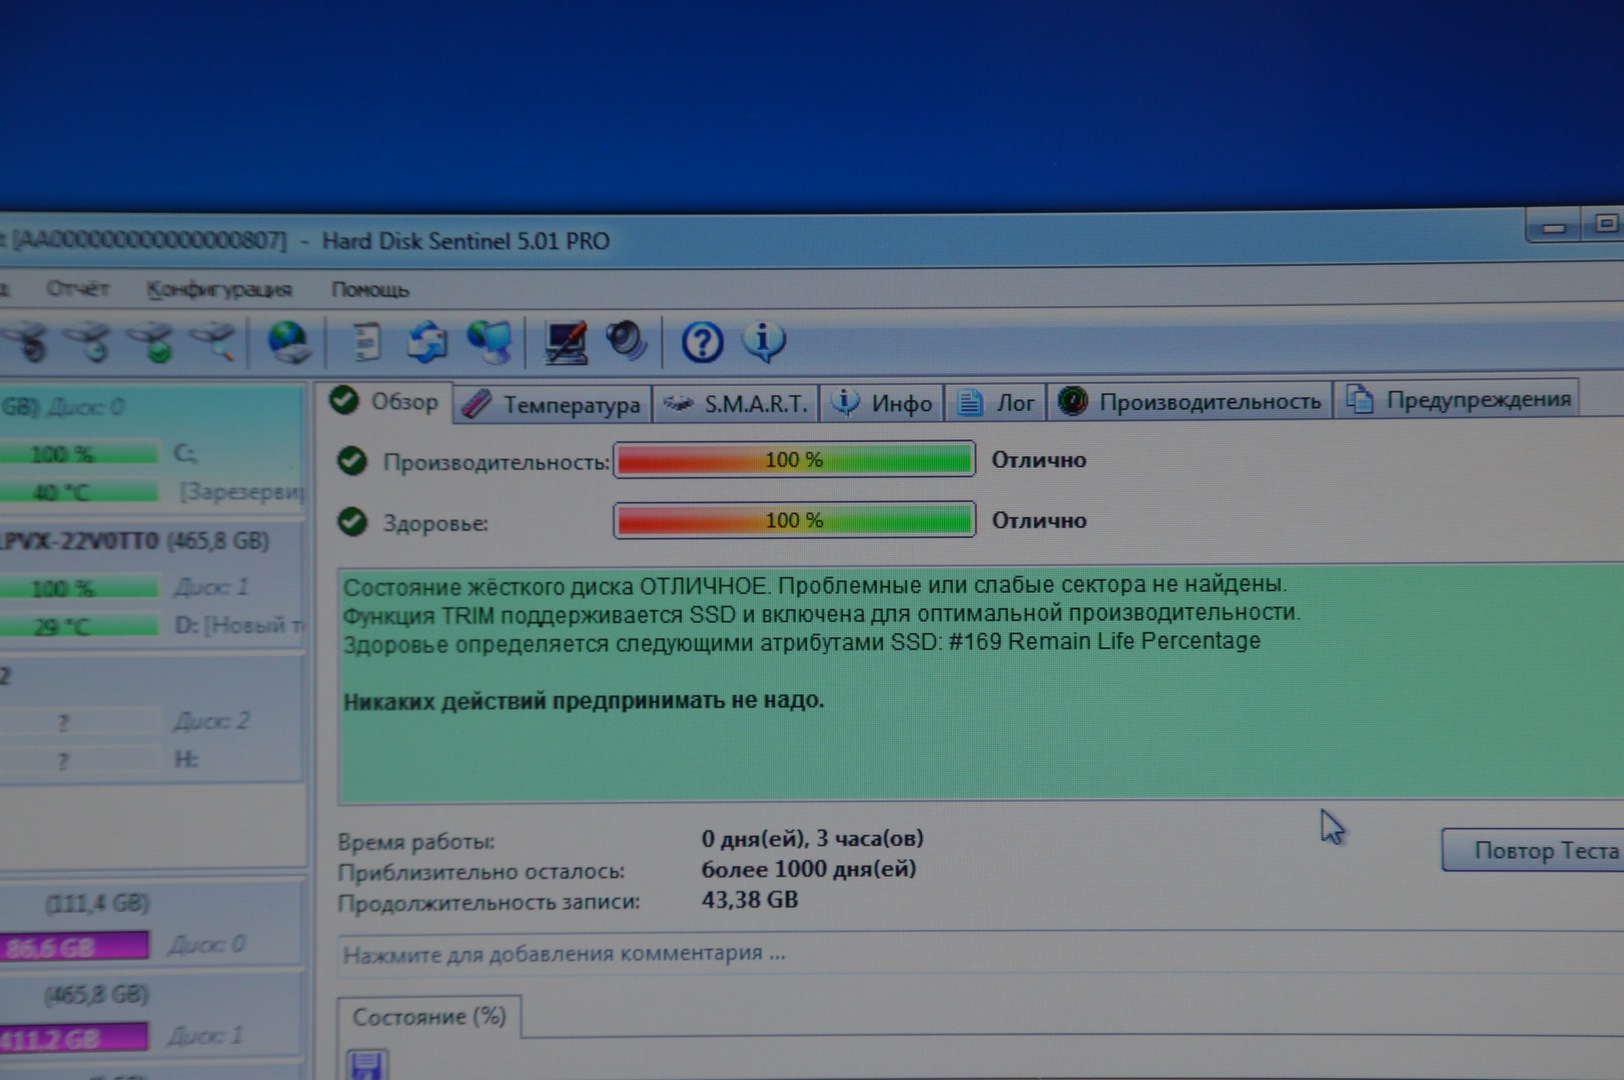Select the Диск: 2 entry
This screenshot has height=1080, width=1624.
click(x=212, y=721)
